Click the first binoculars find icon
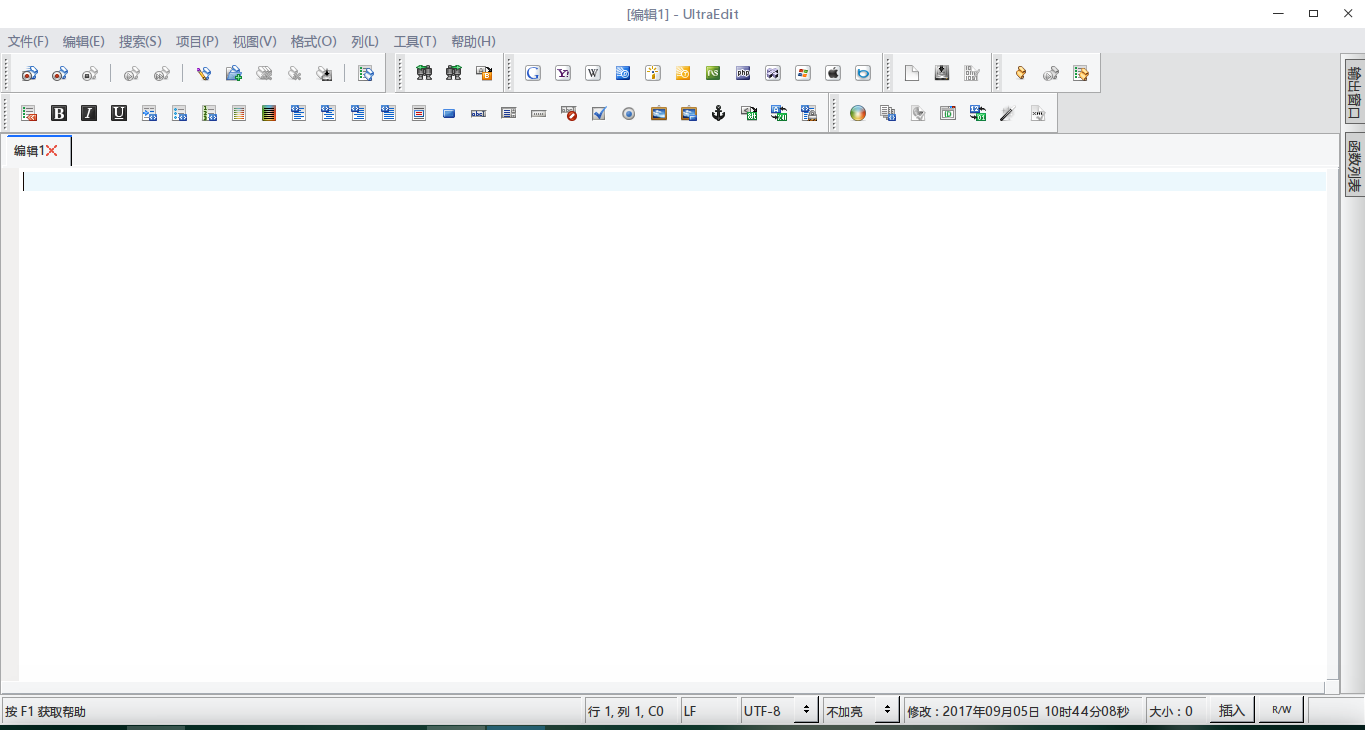The image size is (1365, 730). 424,73
